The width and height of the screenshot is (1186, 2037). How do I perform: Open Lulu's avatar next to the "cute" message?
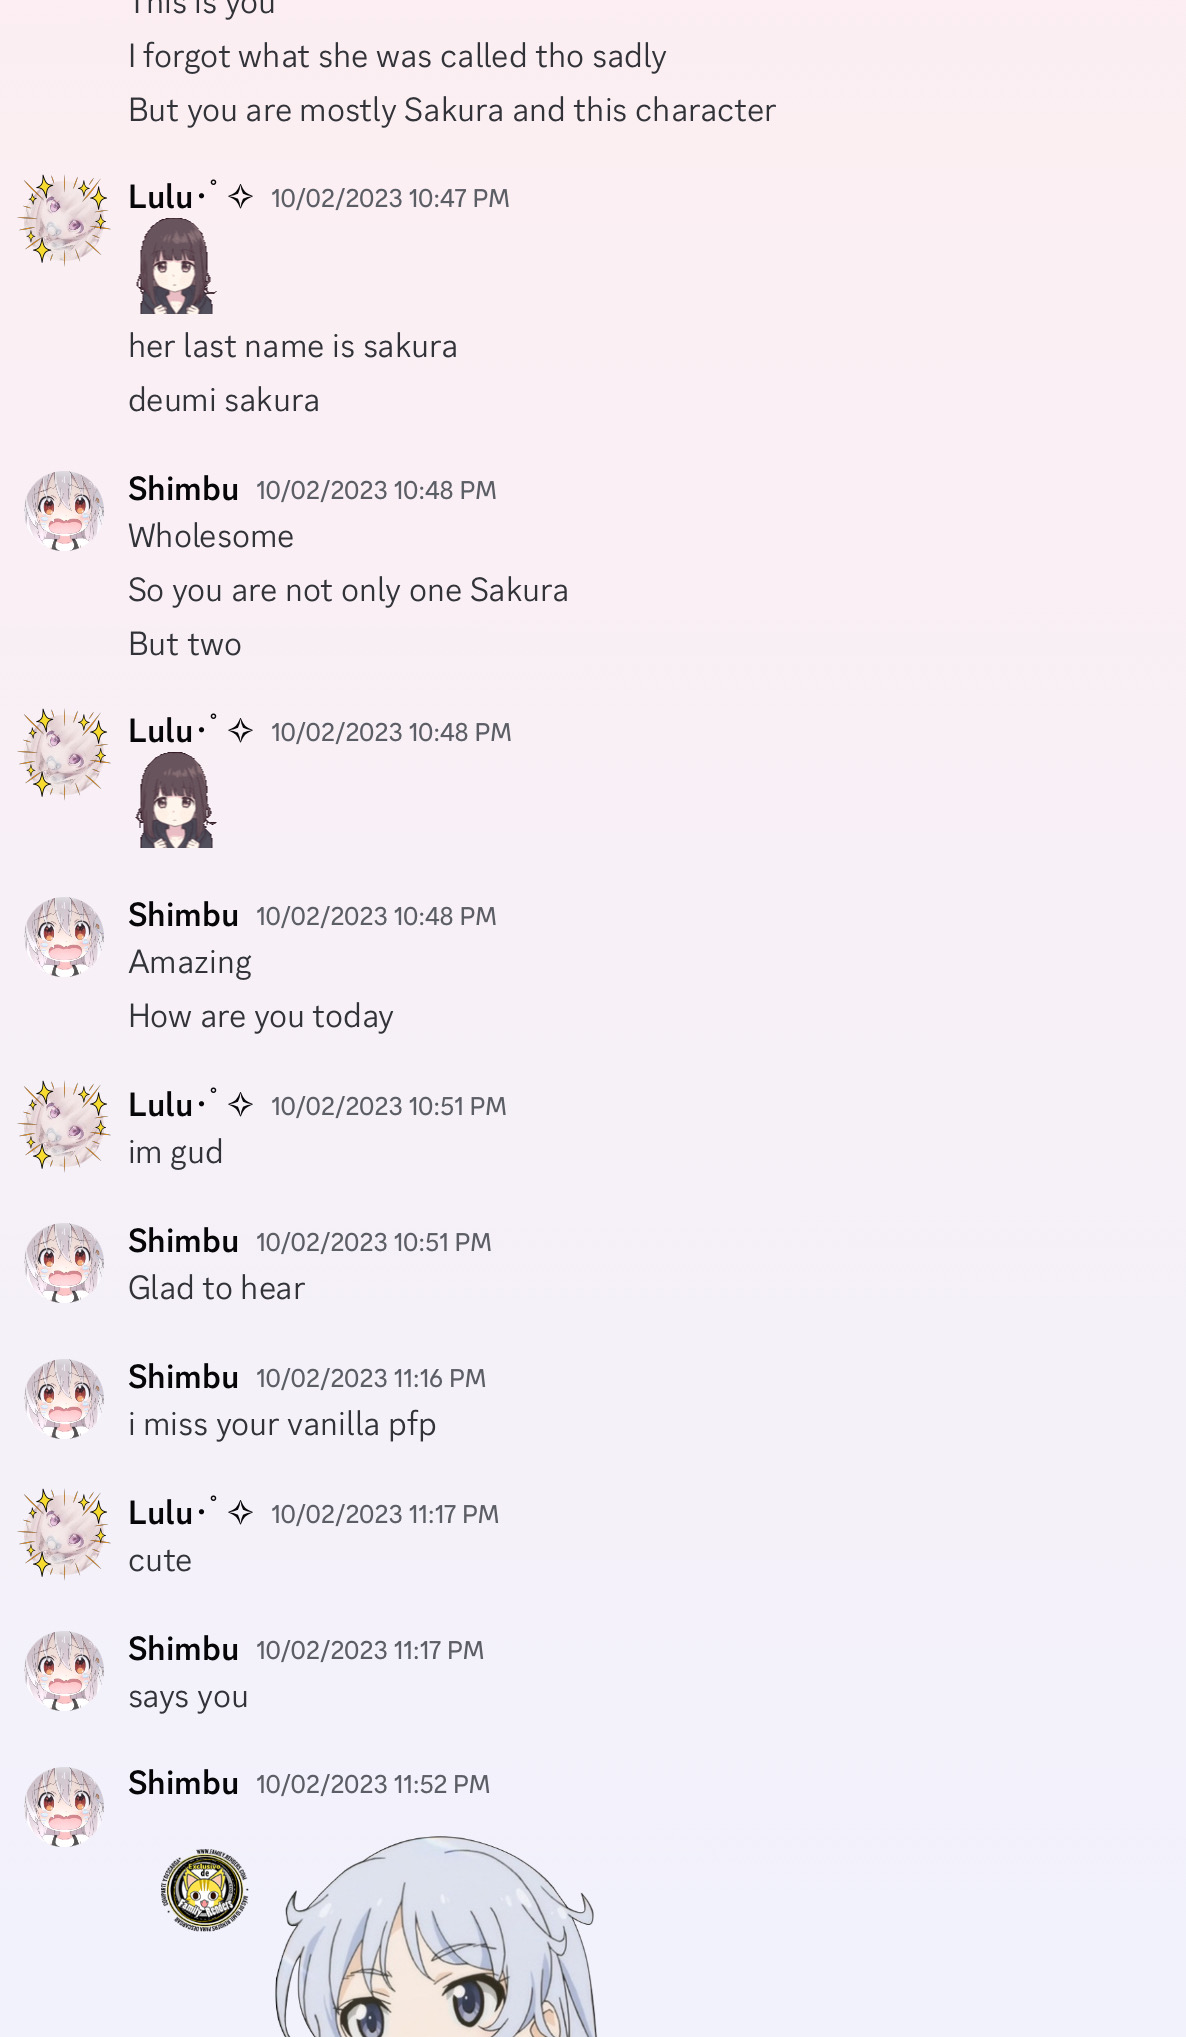64,1534
